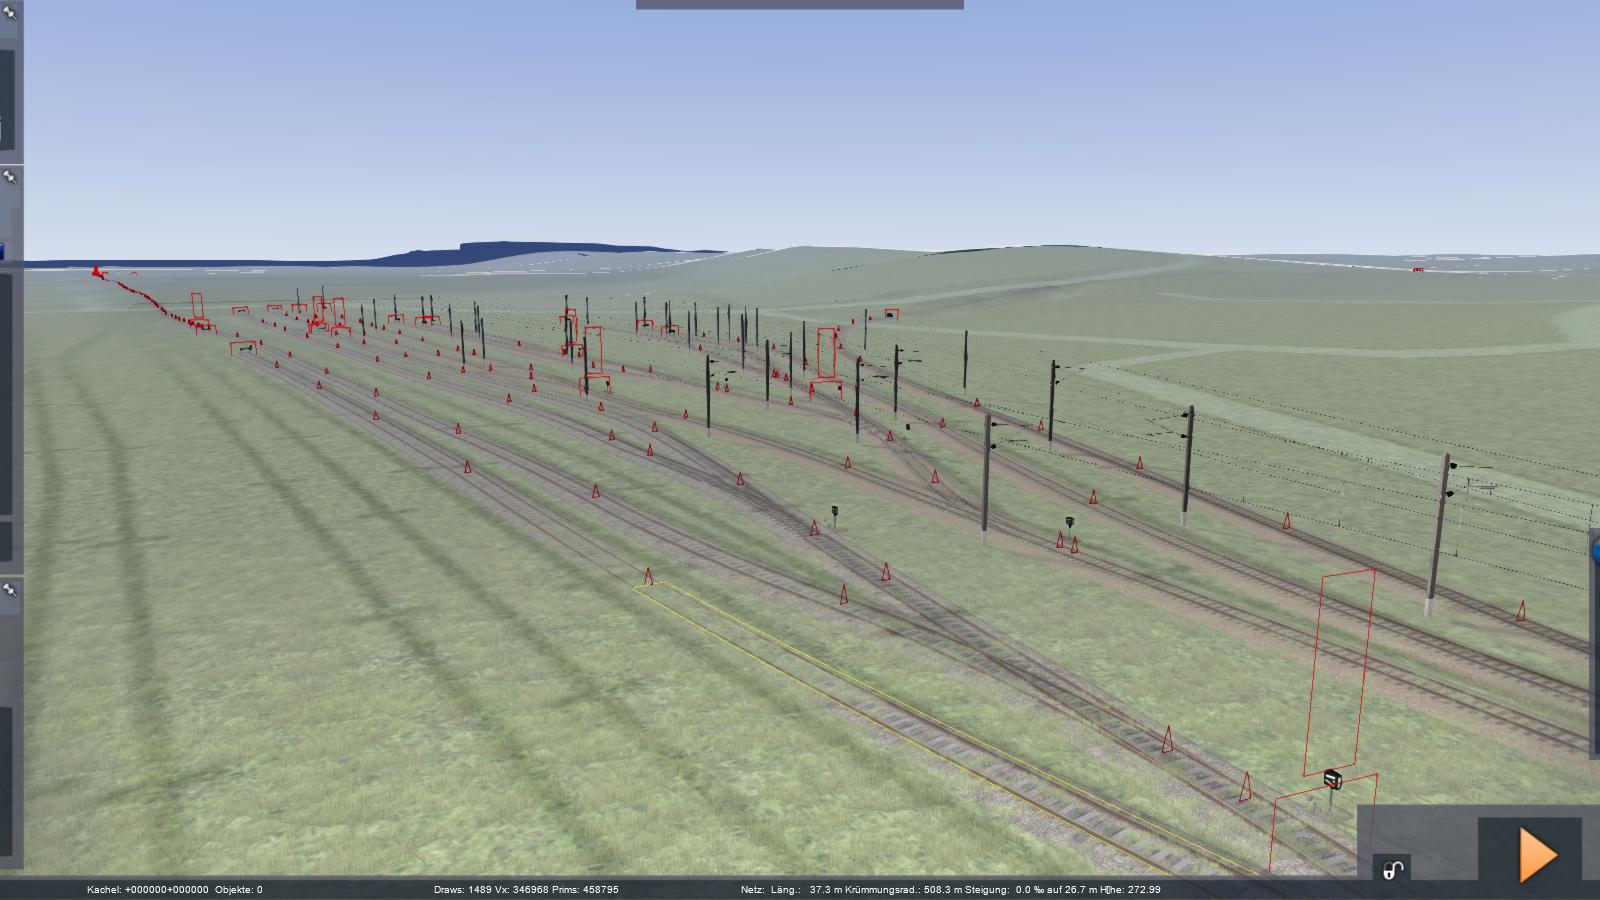Image resolution: width=1600 pixels, height=900 pixels.
Task: Click the 'Steigung: 0.0 ‰ auf 26.7 m' entry
Action: (x=1033, y=889)
